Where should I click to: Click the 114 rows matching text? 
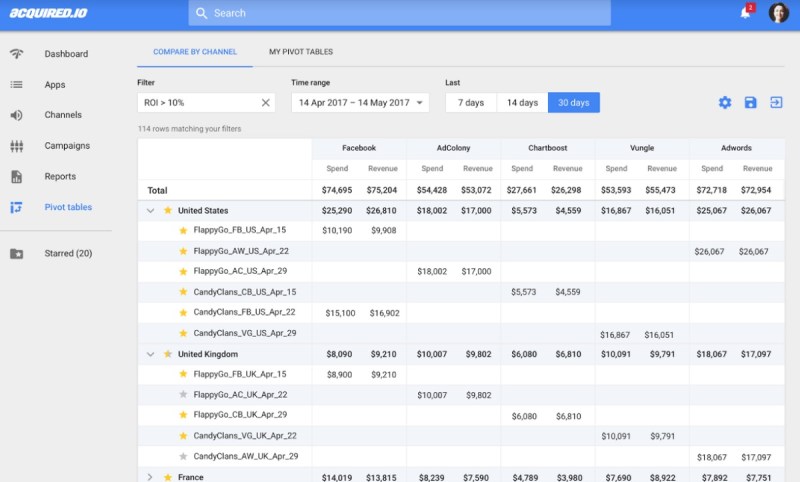(189, 129)
